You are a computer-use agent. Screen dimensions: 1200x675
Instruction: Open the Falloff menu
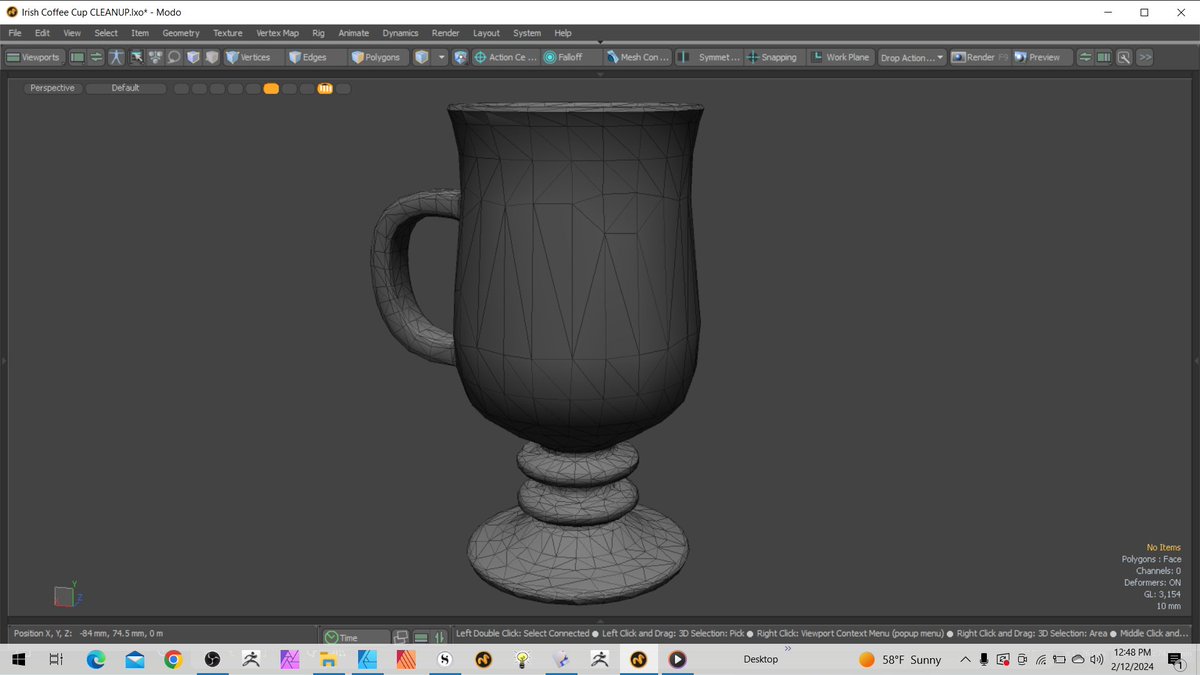point(571,57)
